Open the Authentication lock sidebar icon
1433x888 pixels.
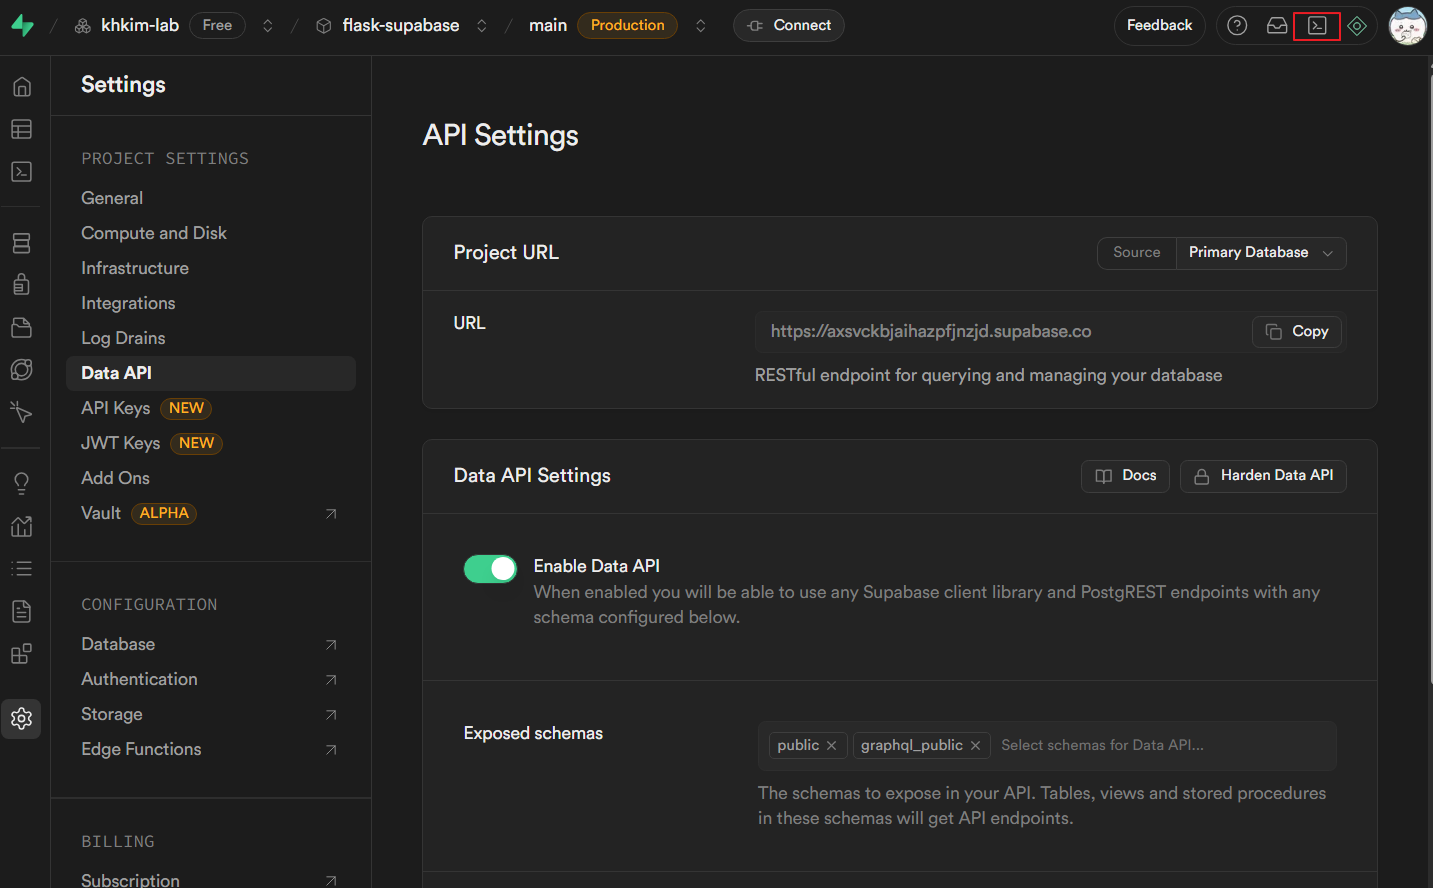click(21, 285)
